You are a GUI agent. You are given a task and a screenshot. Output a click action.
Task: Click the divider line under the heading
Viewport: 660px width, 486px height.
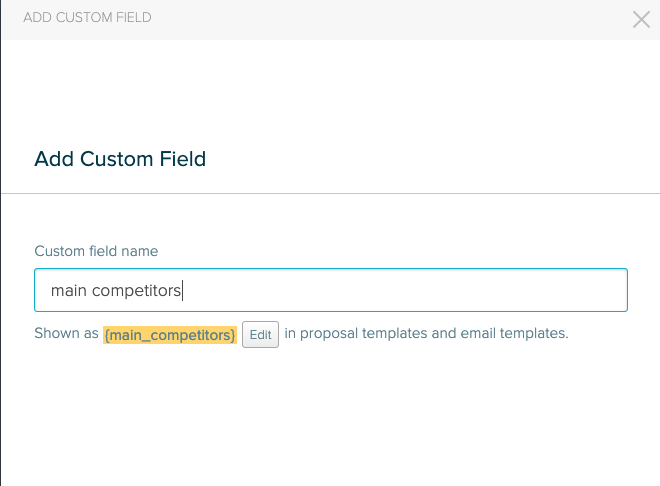[330, 193]
